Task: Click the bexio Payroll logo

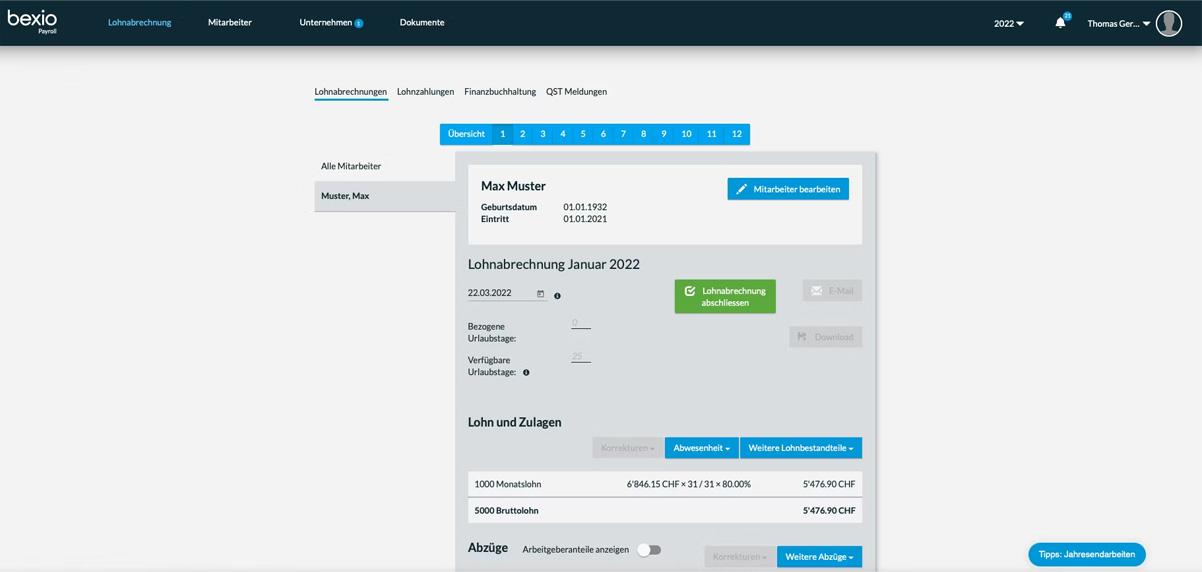Action: point(32,21)
